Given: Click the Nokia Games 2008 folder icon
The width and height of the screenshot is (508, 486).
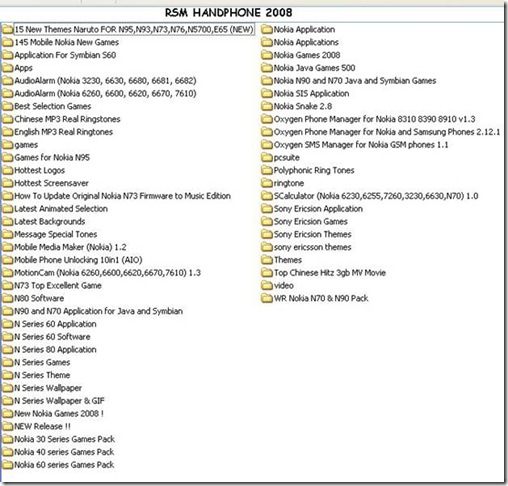Looking at the screenshot, I should 267,55.
